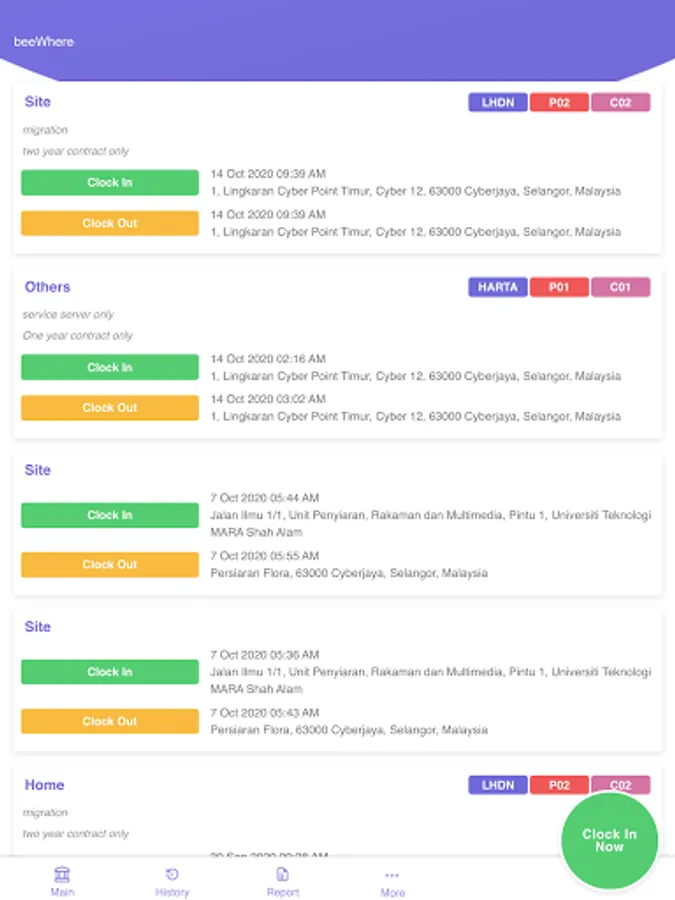Click Clock Out at 03:02 AM Others entry
The width and height of the screenshot is (675, 900).
pos(110,408)
